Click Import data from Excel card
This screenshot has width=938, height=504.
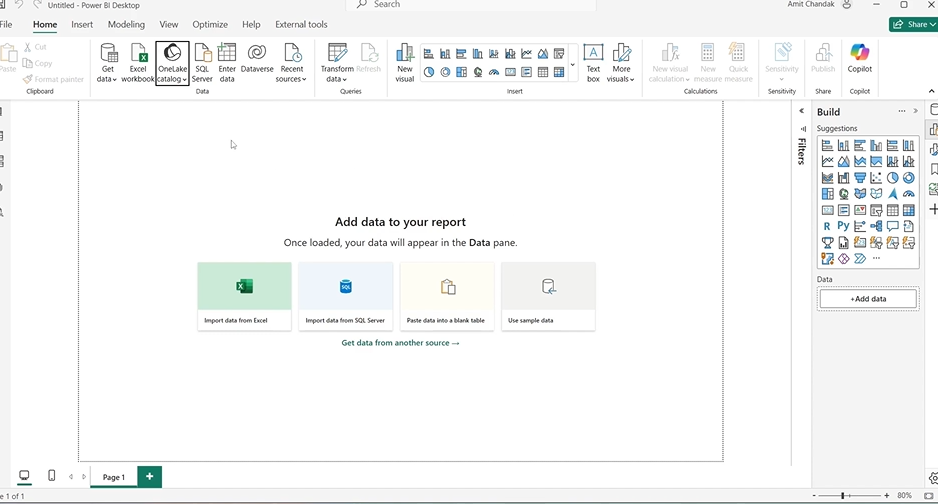[x=245, y=296]
